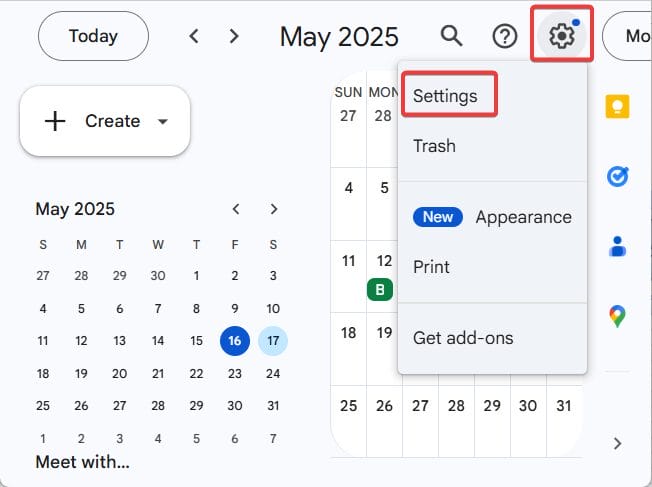This screenshot has height=487, width=652.
Task: Open Google Tasks side panel icon
Action: [617, 177]
